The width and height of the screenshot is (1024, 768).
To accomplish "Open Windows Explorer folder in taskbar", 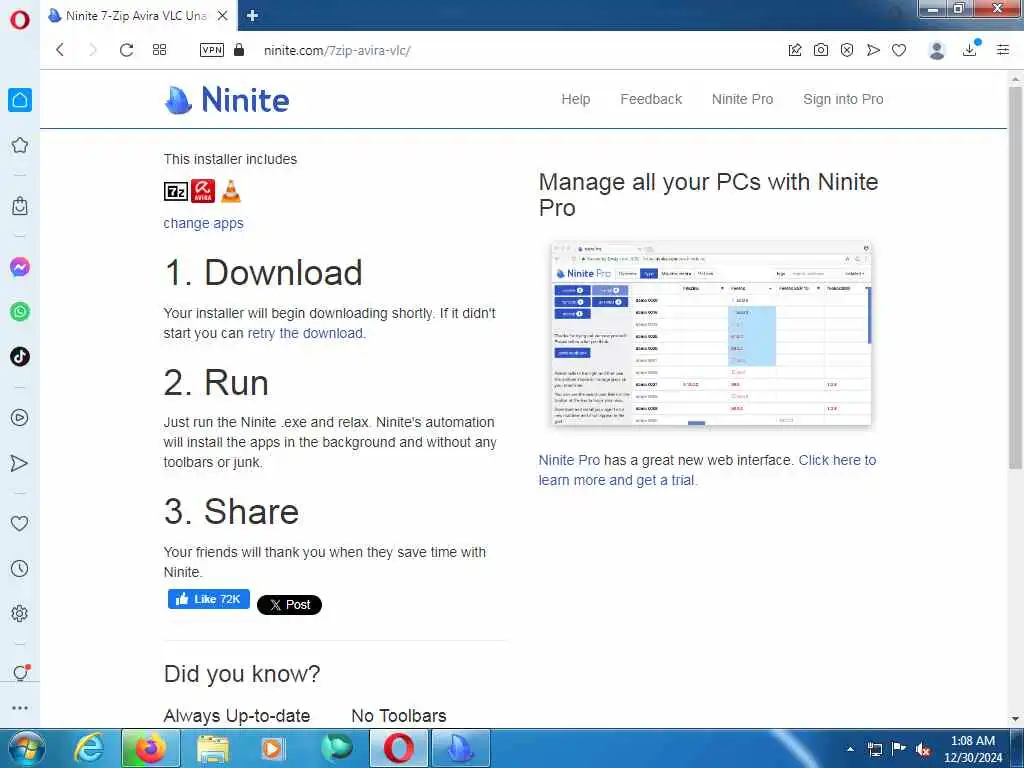I will [213, 748].
